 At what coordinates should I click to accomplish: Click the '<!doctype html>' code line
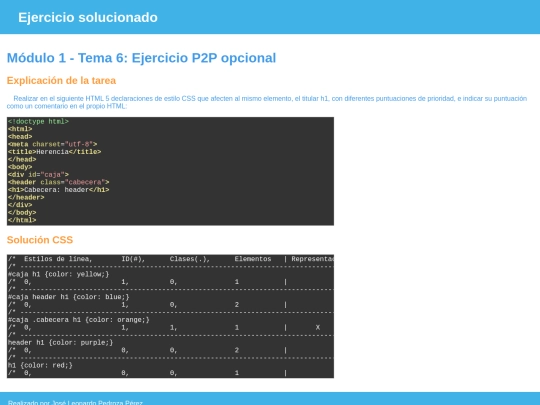[x=38, y=122]
